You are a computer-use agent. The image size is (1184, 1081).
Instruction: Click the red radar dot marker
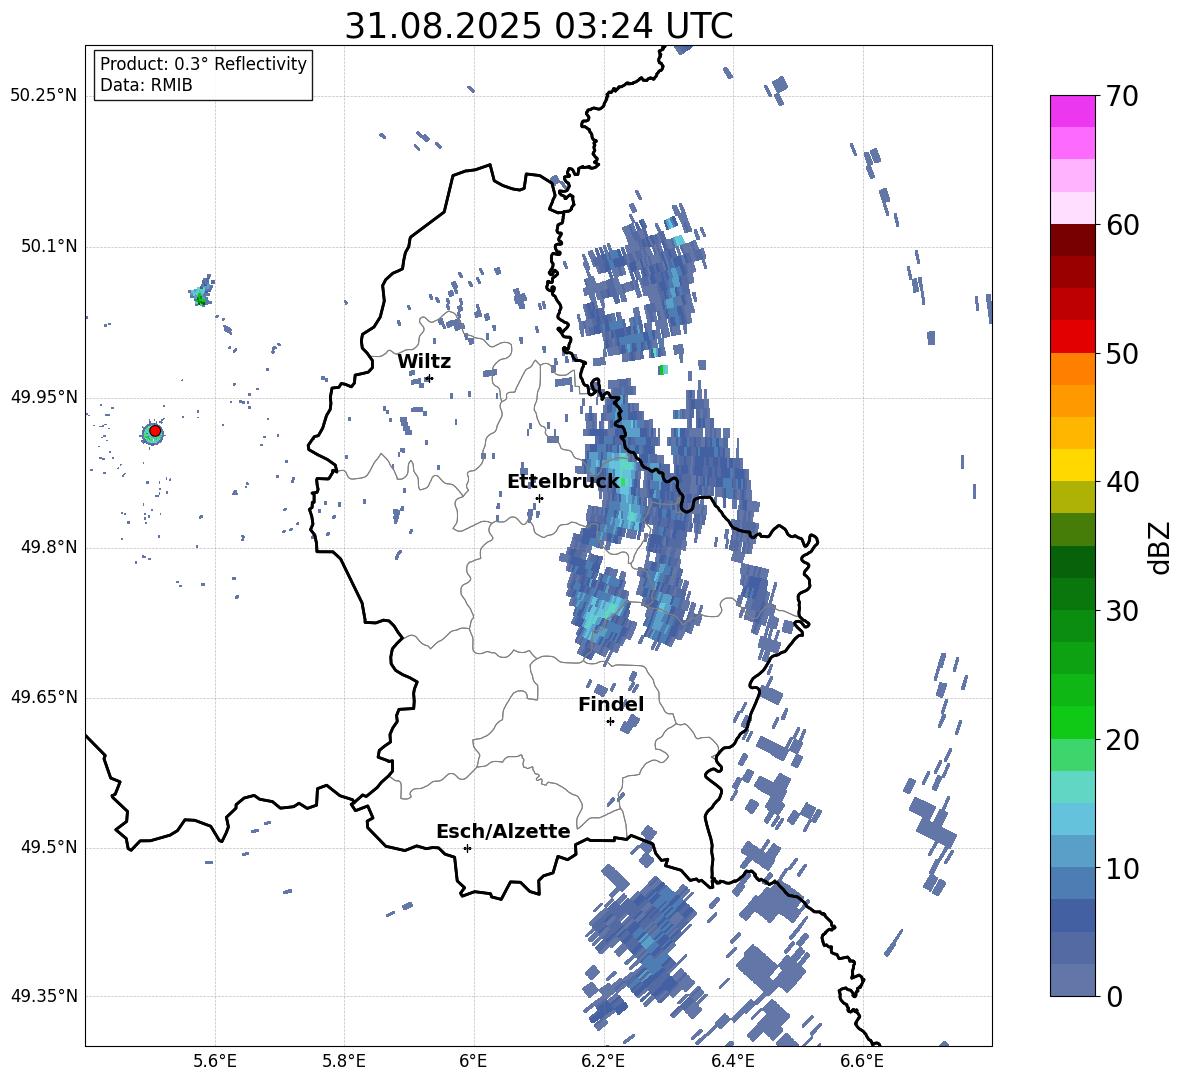[x=155, y=431]
